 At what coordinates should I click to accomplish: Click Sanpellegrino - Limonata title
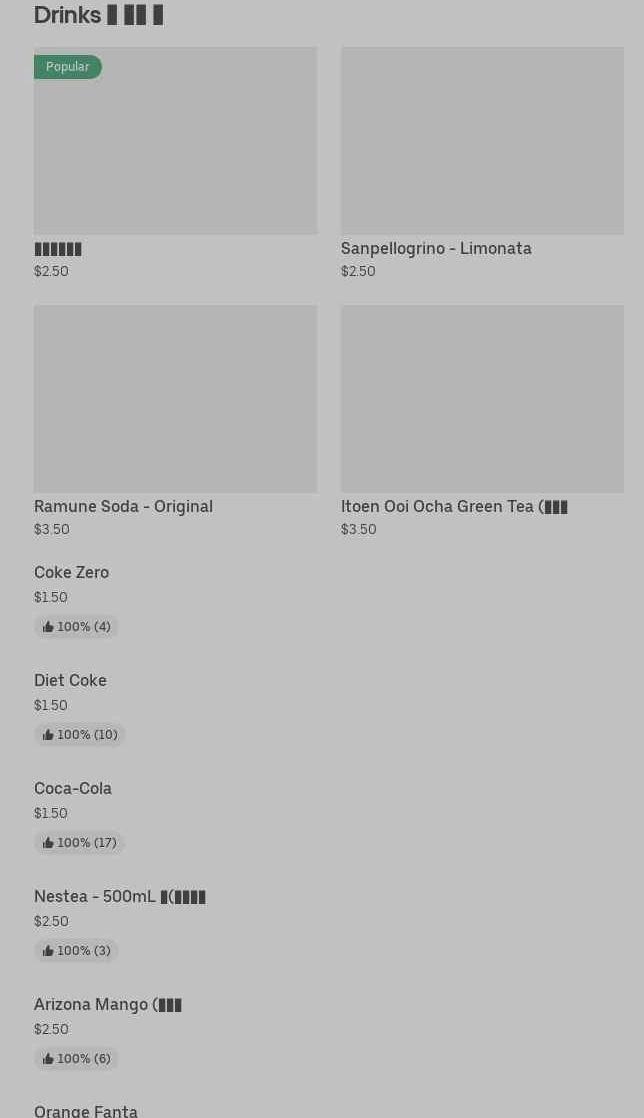tap(436, 249)
